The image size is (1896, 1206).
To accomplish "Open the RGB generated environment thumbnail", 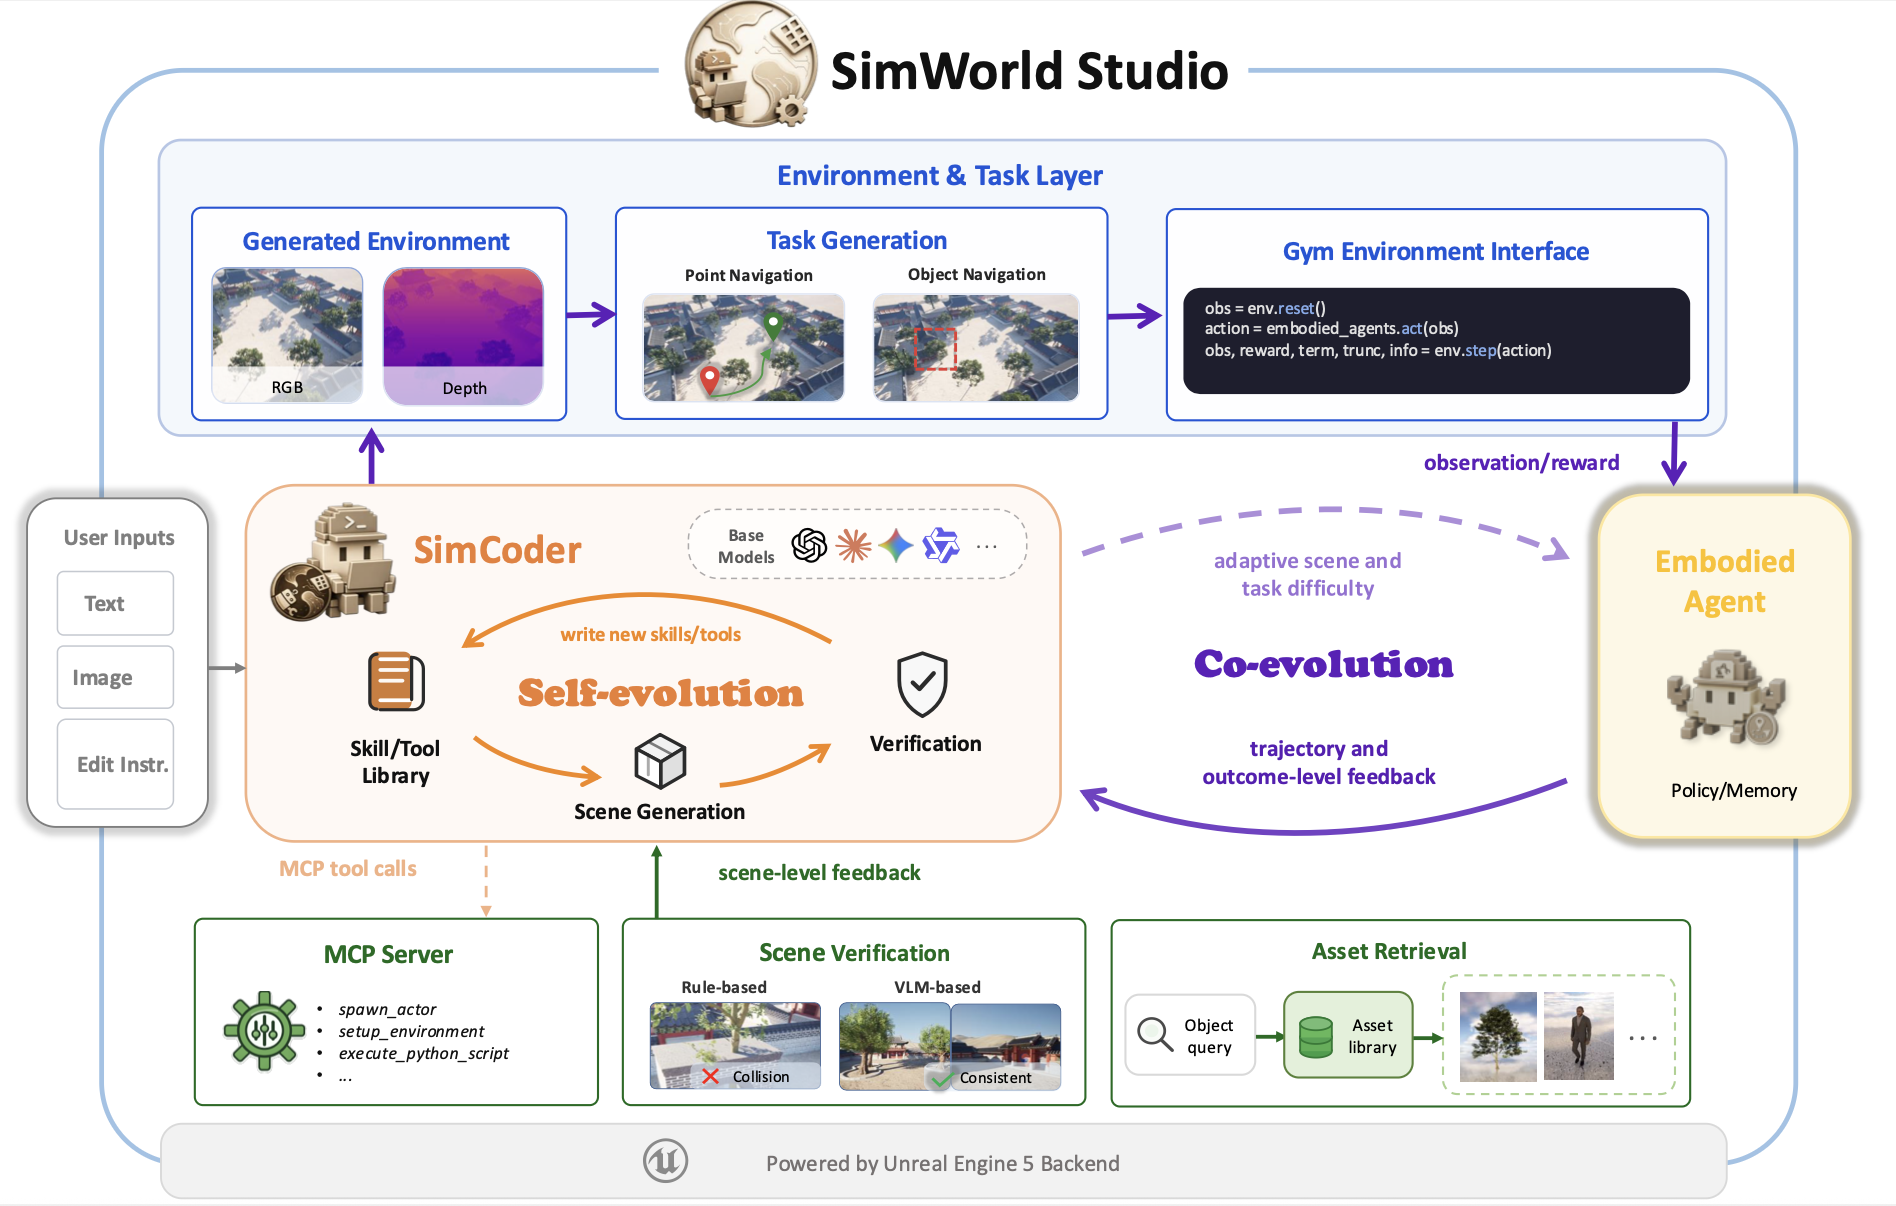I will coord(287,335).
